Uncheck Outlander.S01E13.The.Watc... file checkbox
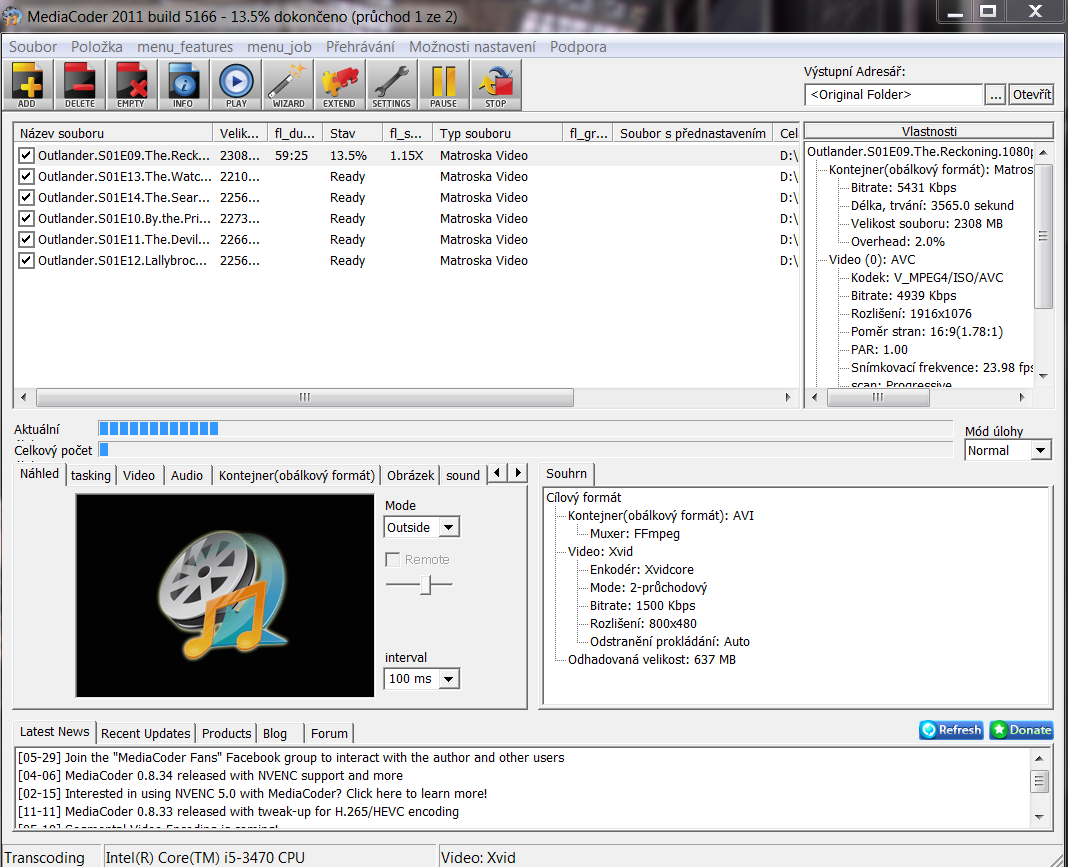 (26, 176)
